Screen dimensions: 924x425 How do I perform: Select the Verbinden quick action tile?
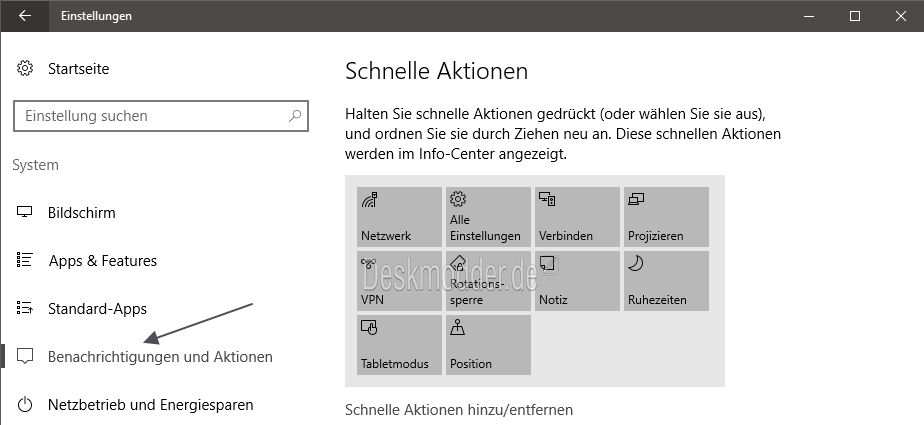[577, 217]
